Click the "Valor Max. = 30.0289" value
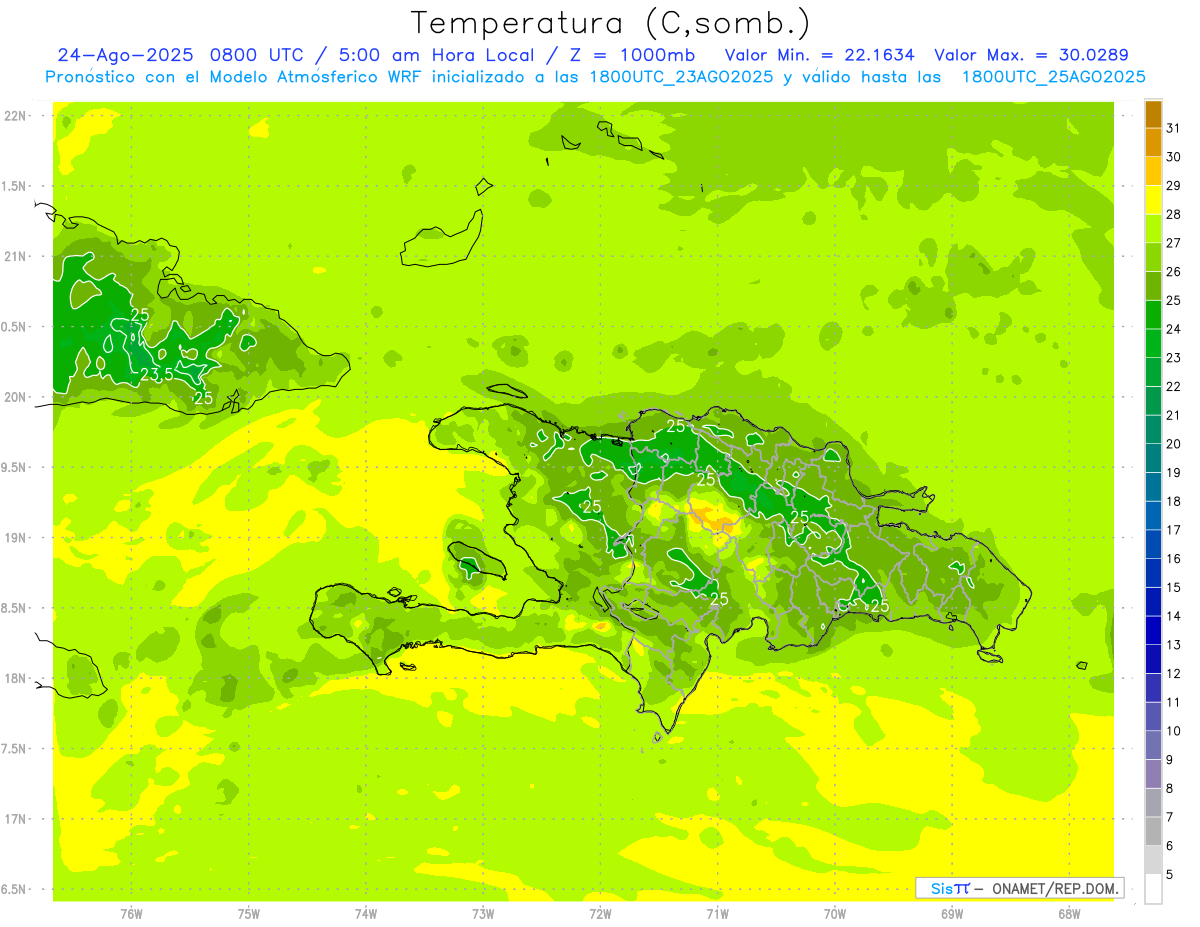Image resolution: width=1200 pixels, height=927 pixels. (x=1031, y=55)
